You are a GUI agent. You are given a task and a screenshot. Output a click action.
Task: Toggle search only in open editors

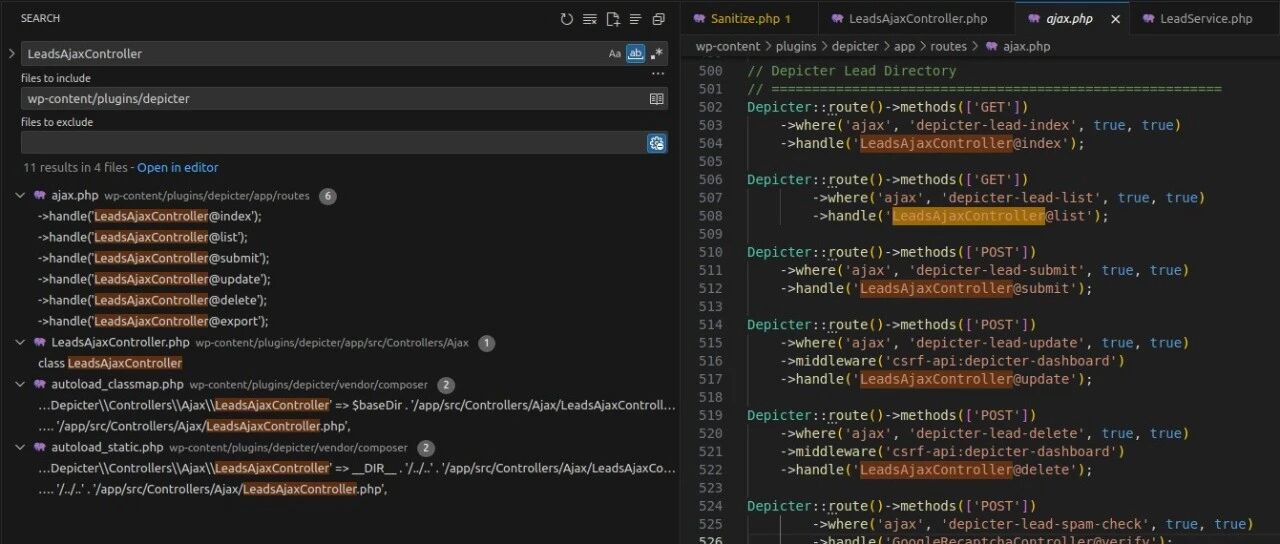coord(657,99)
